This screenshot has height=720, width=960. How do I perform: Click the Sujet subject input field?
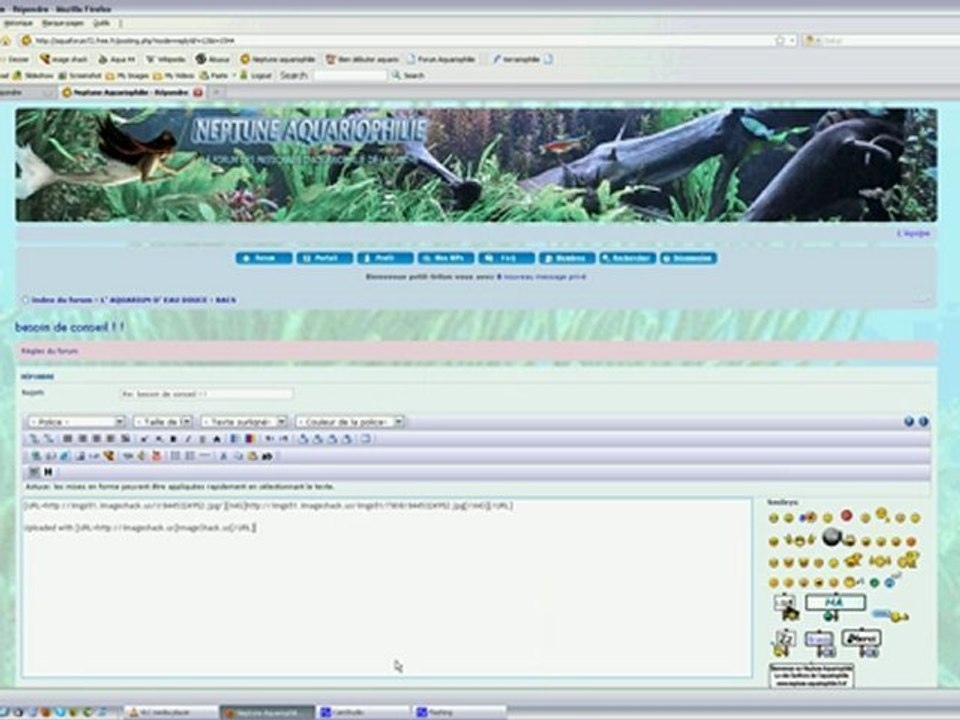206,394
